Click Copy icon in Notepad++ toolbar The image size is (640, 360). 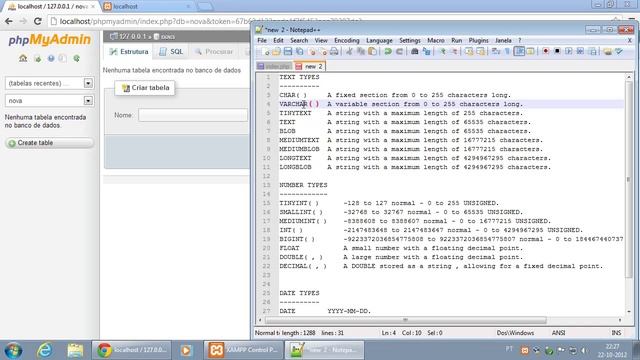tap(361, 51)
